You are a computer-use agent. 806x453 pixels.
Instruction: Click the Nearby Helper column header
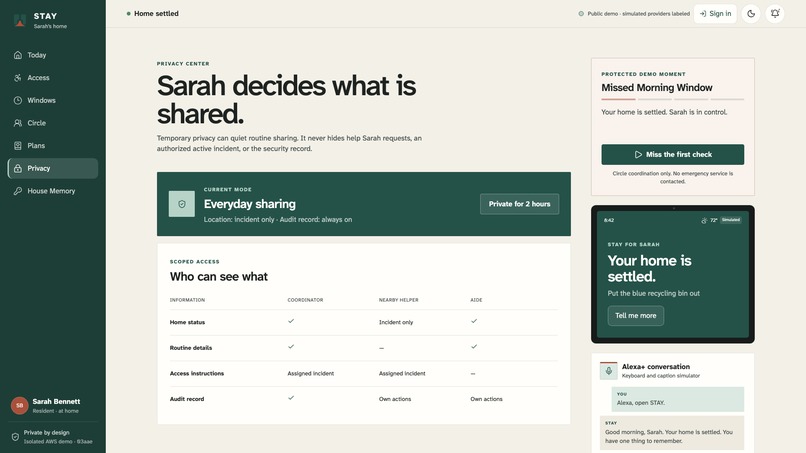[398, 300]
